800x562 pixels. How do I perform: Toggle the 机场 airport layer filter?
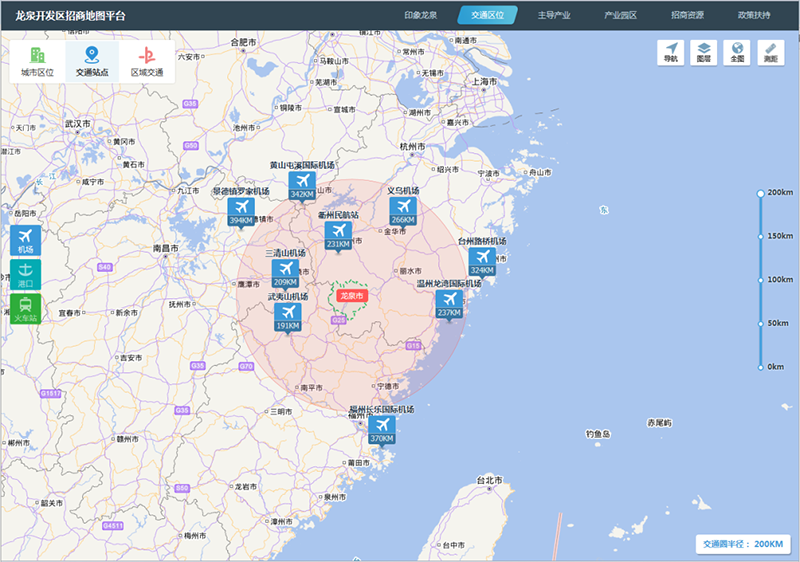point(25,241)
